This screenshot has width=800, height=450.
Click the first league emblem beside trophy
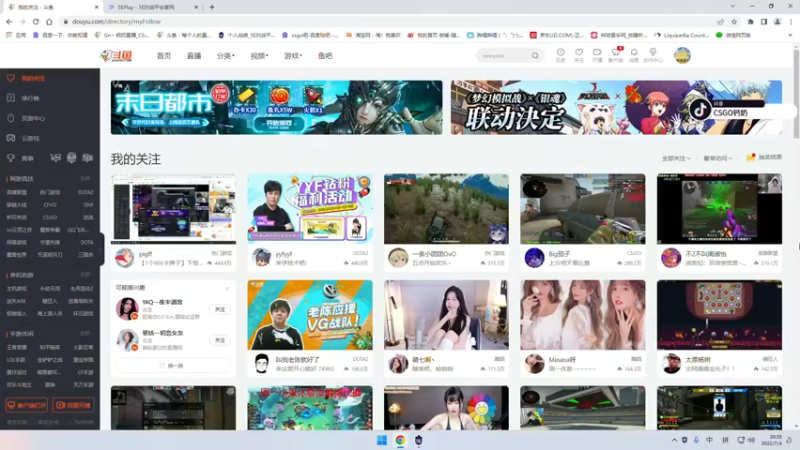click(55, 158)
